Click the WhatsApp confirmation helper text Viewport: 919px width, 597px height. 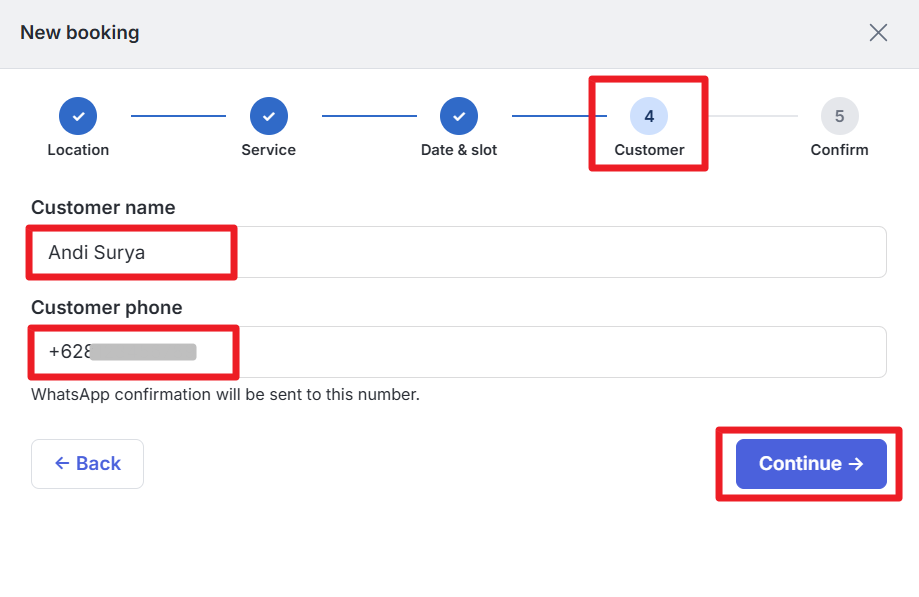tap(226, 394)
